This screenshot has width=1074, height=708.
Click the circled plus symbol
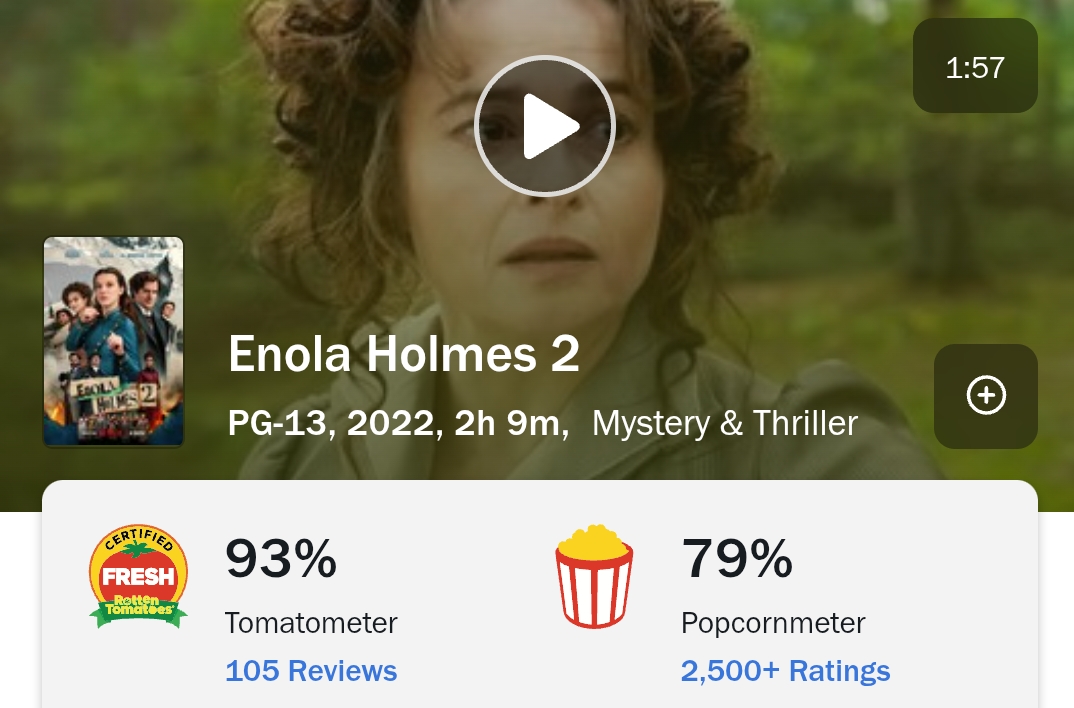986,395
